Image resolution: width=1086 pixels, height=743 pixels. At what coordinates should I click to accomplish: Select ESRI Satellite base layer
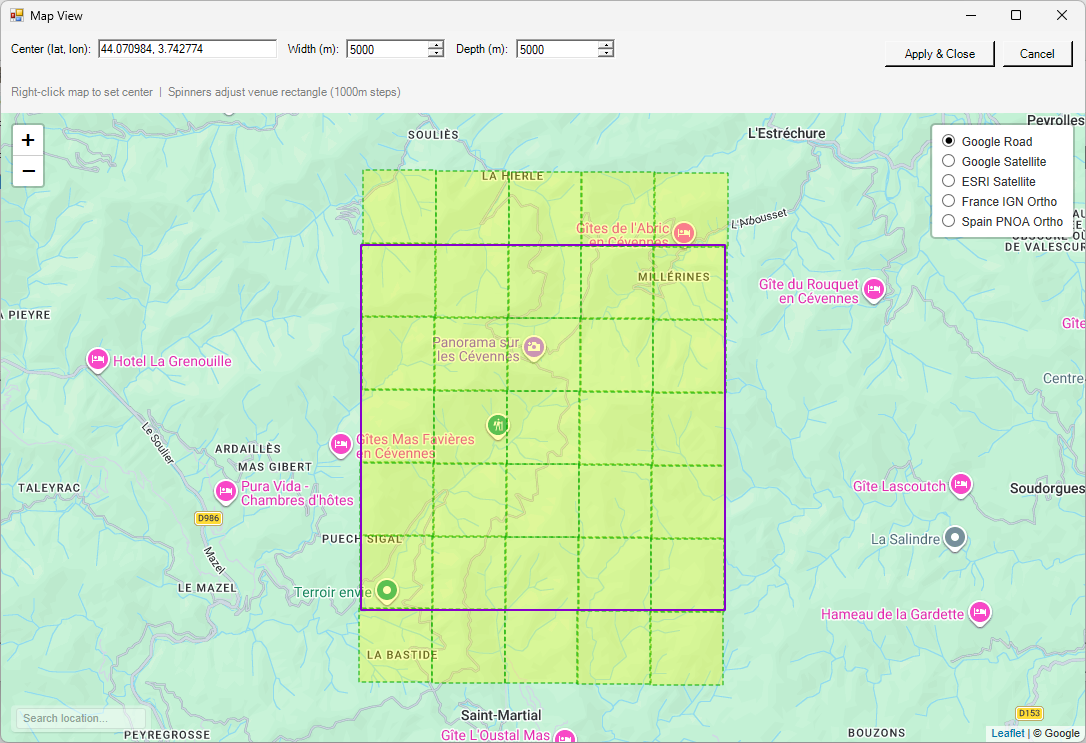click(949, 181)
